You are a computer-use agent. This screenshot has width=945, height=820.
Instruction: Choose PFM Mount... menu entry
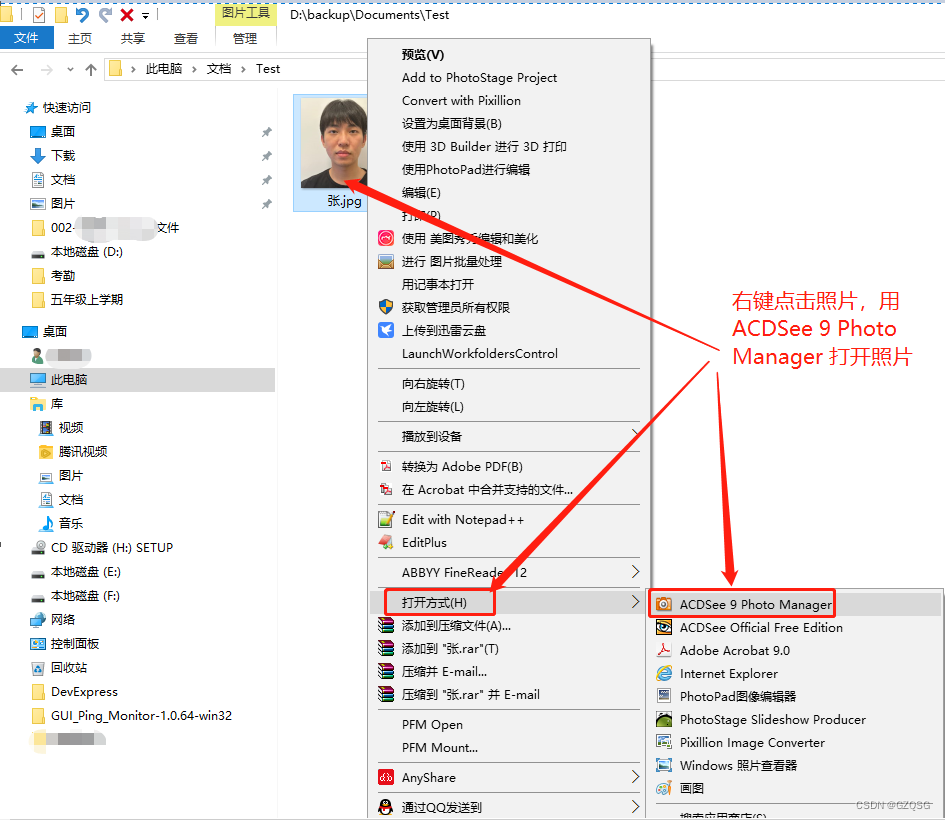pos(440,748)
